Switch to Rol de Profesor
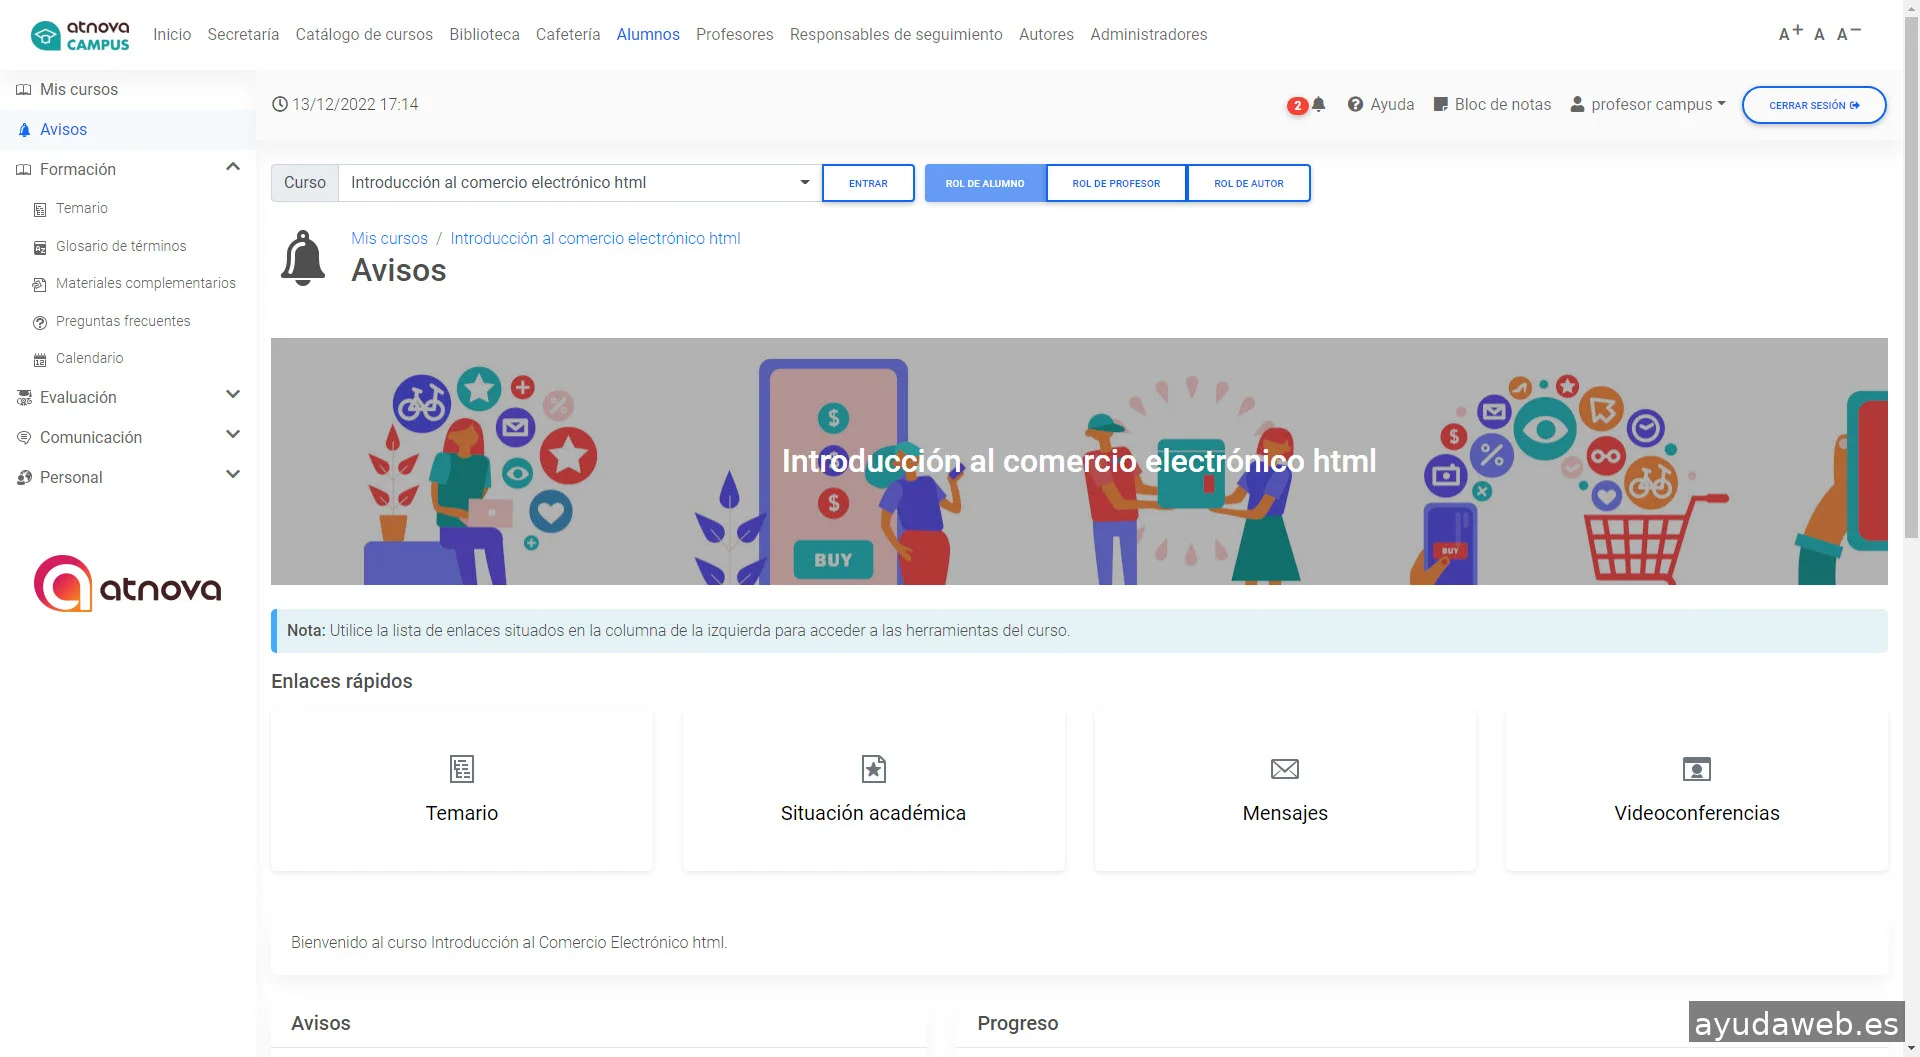Viewport: 1920px width, 1057px height. [x=1116, y=184]
